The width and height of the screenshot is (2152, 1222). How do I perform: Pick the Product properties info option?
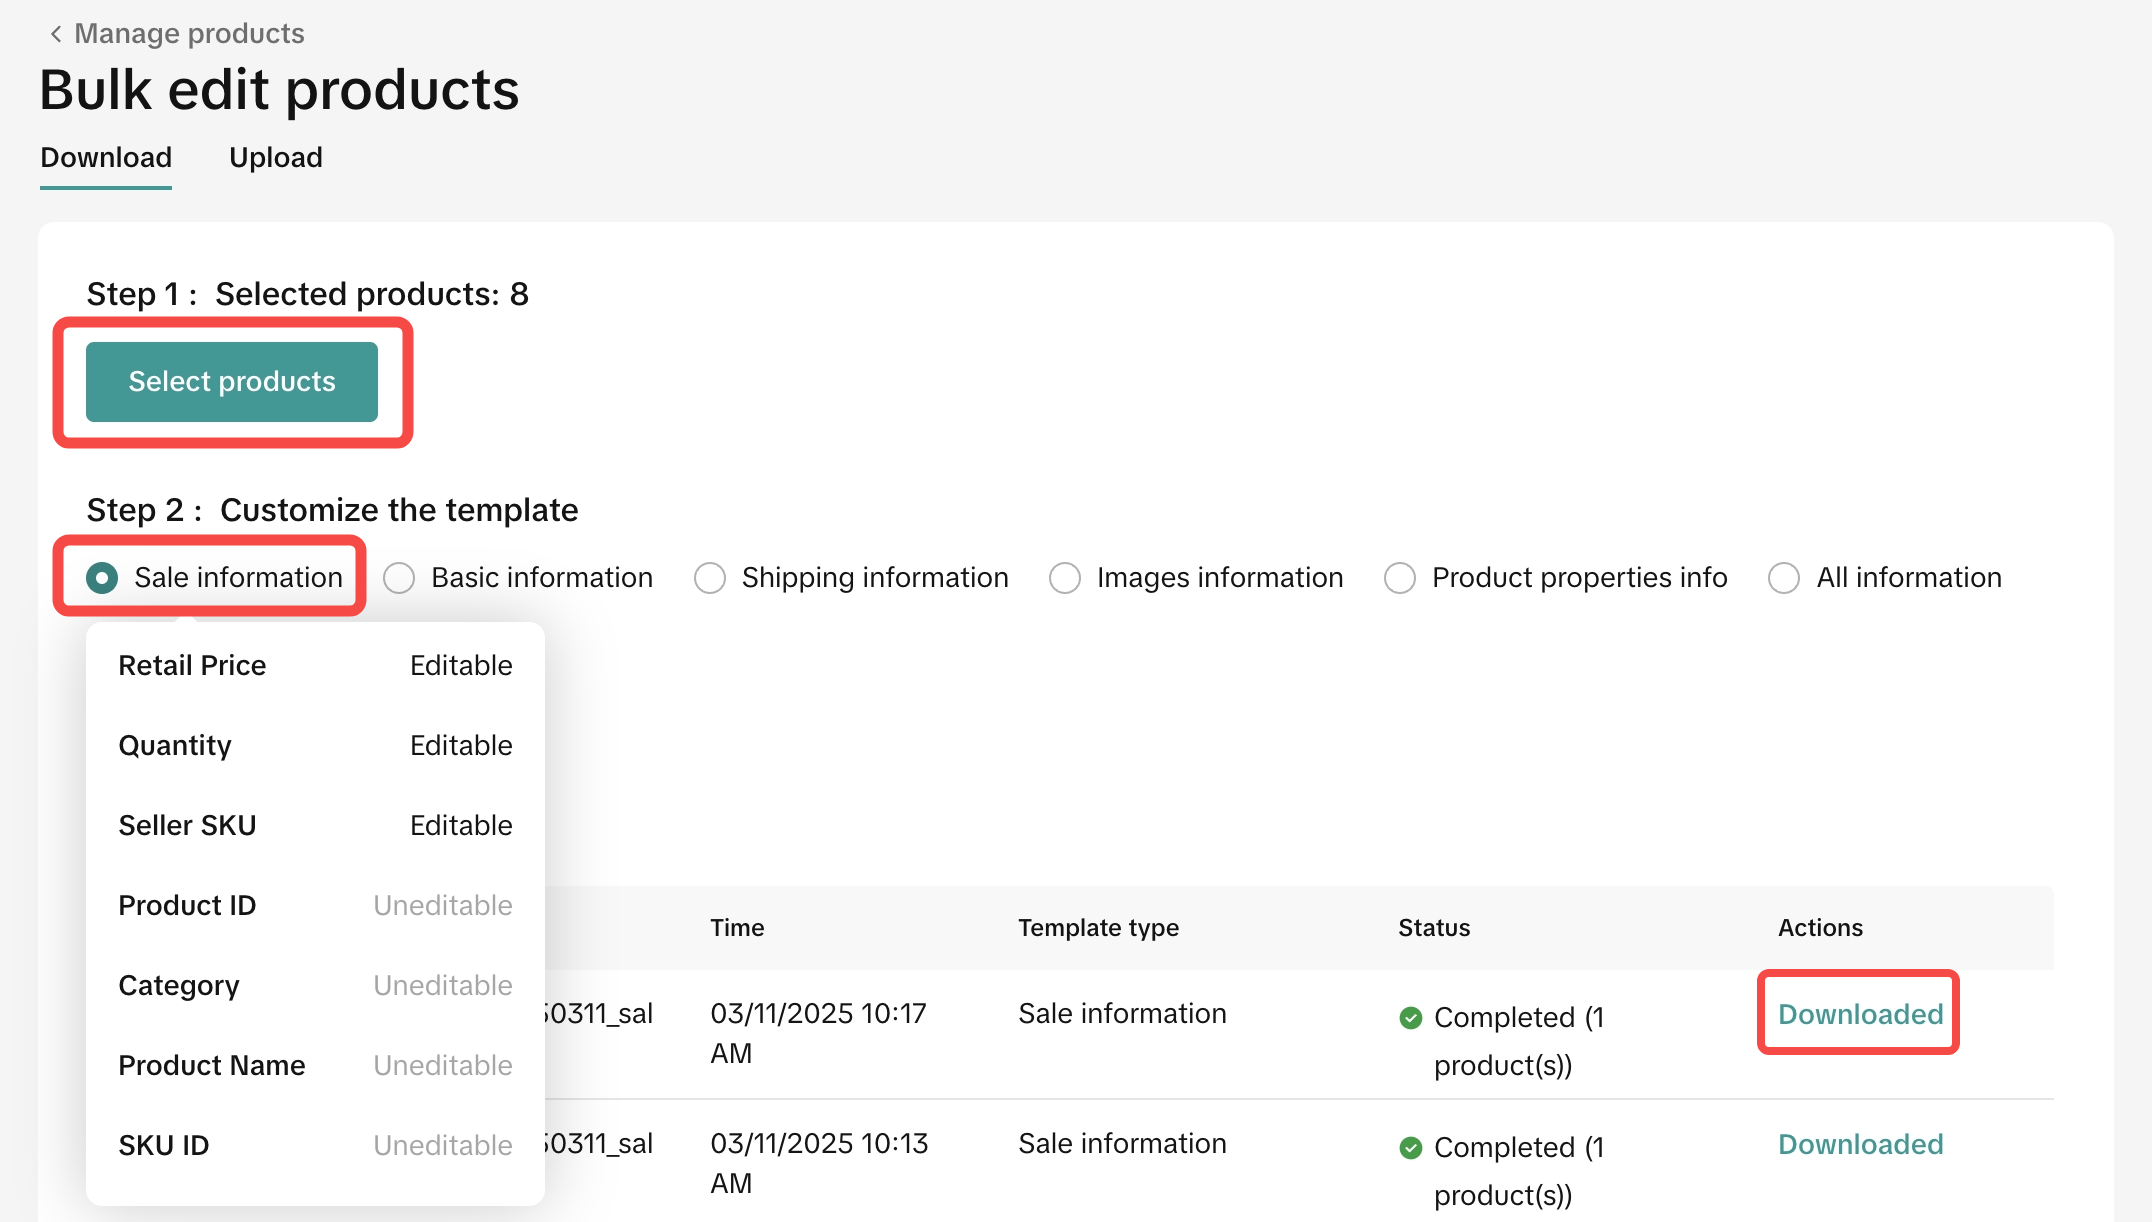click(x=1400, y=578)
